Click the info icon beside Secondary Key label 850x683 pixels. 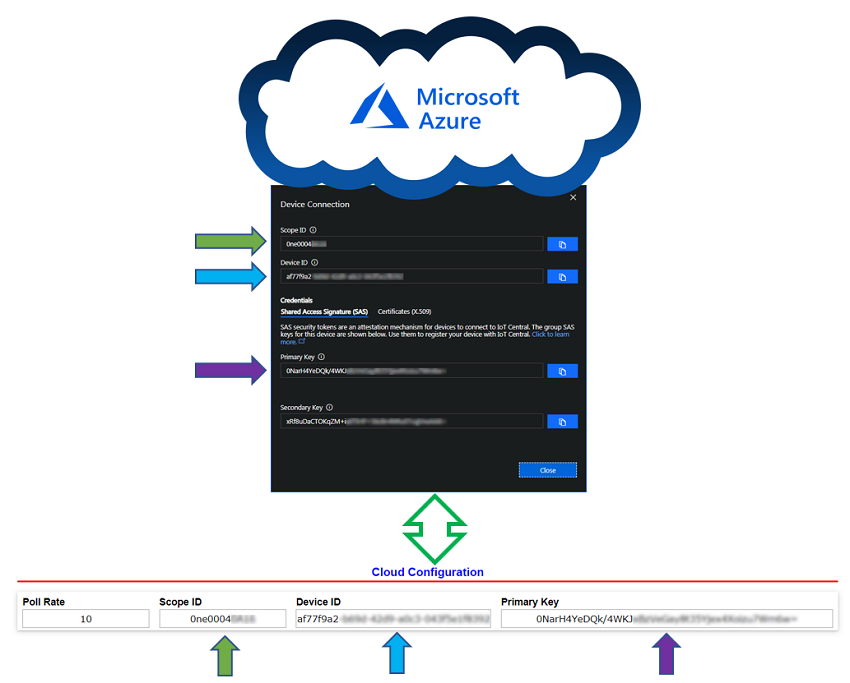(330, 407)
